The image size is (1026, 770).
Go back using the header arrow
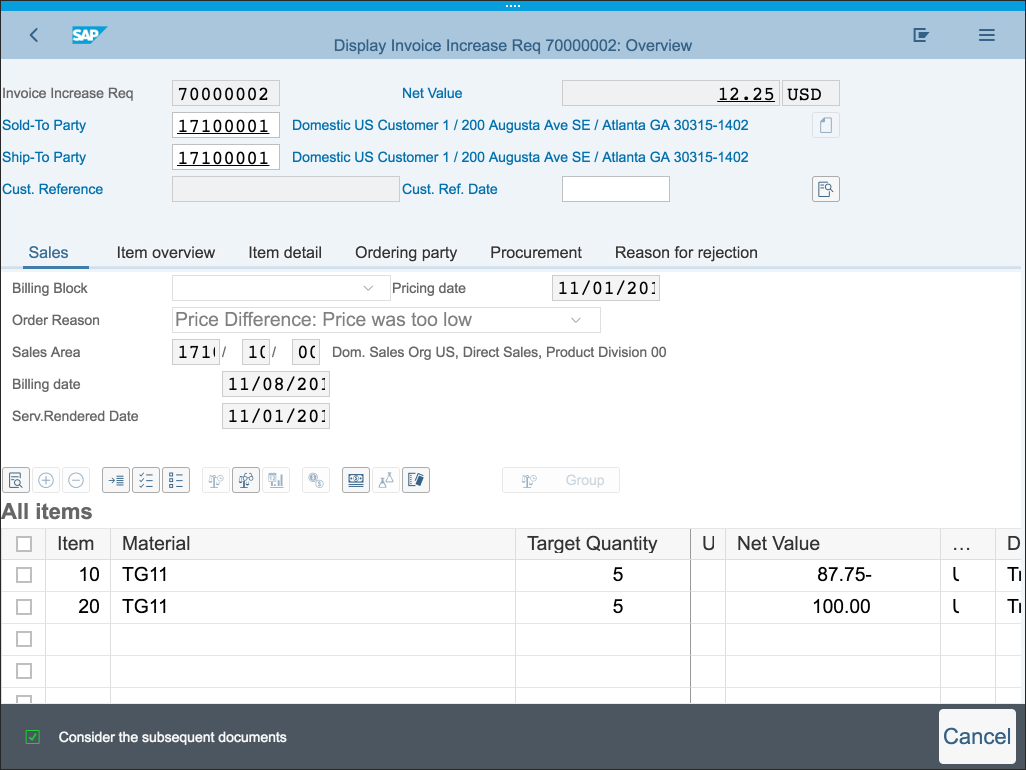tap(34, 35)
